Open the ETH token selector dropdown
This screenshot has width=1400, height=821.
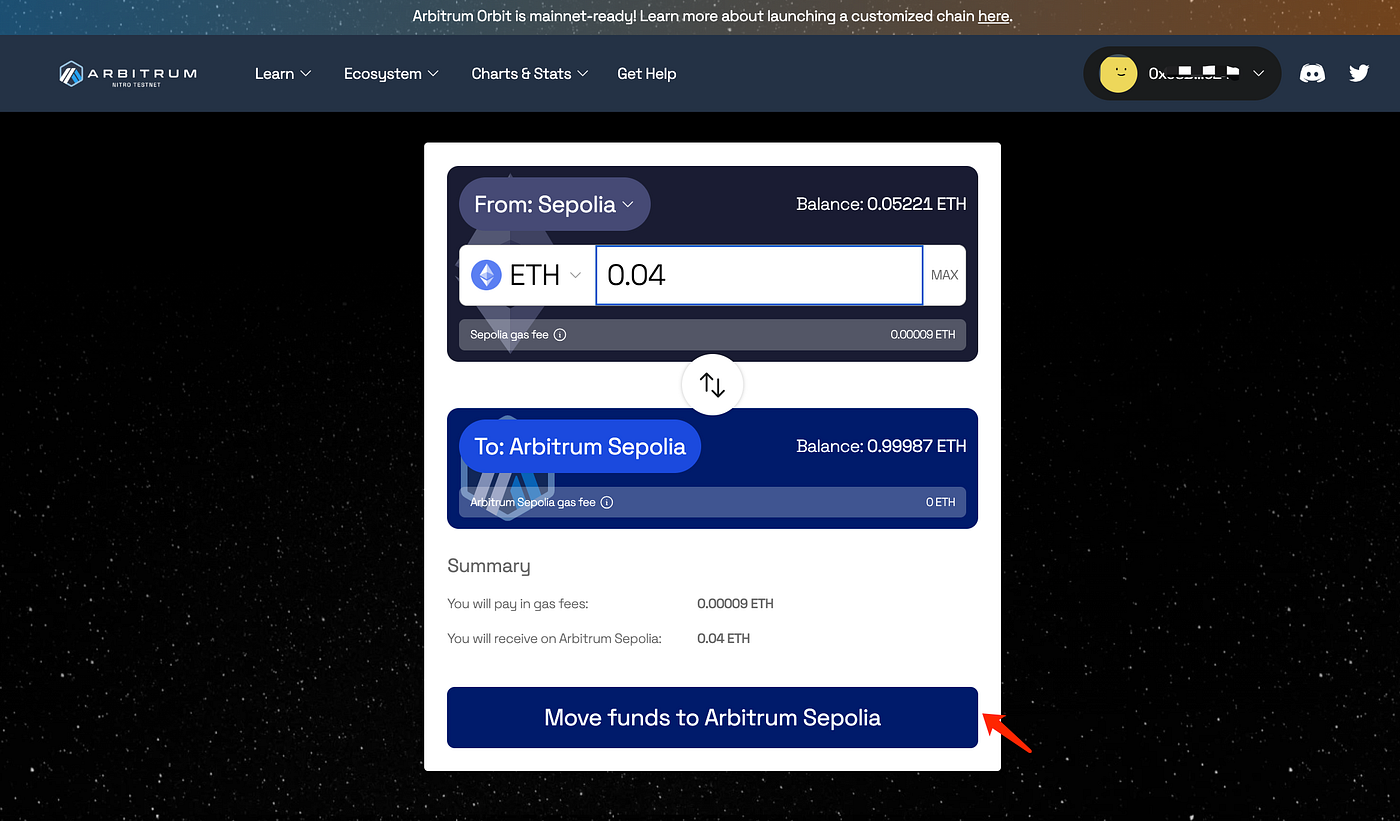coord(527,275)
